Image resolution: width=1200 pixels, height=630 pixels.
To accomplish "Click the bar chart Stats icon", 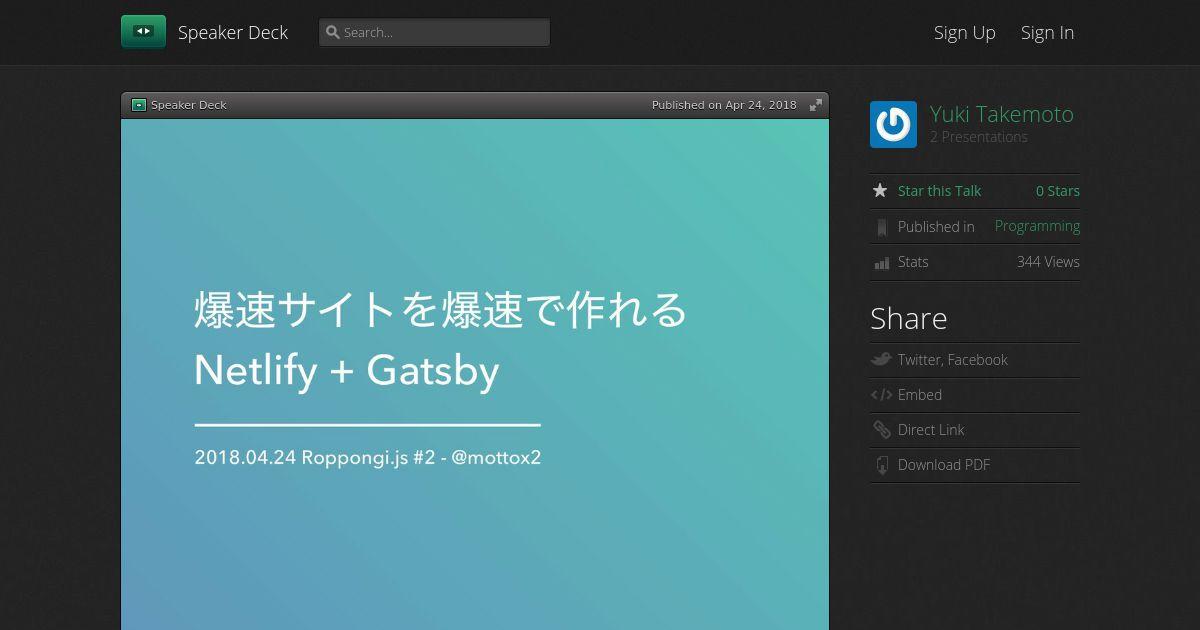I will [x=881, y=263].
